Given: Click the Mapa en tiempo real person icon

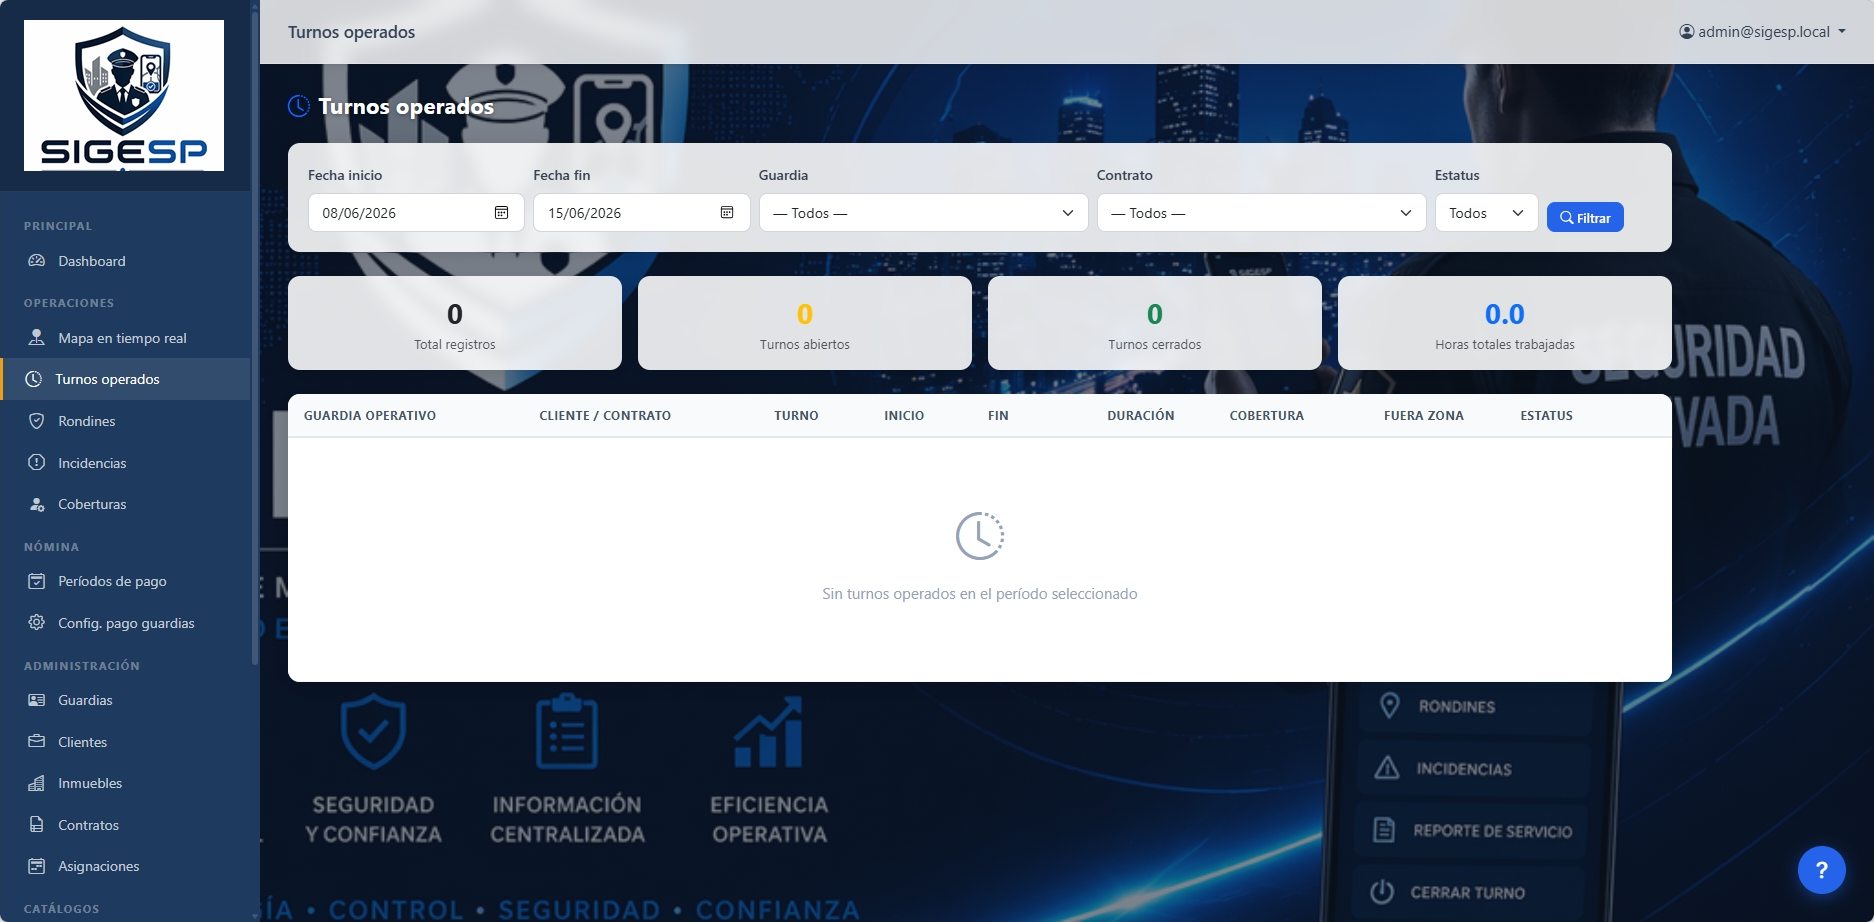Looking at the screenshot, I should tap(37, 338).
